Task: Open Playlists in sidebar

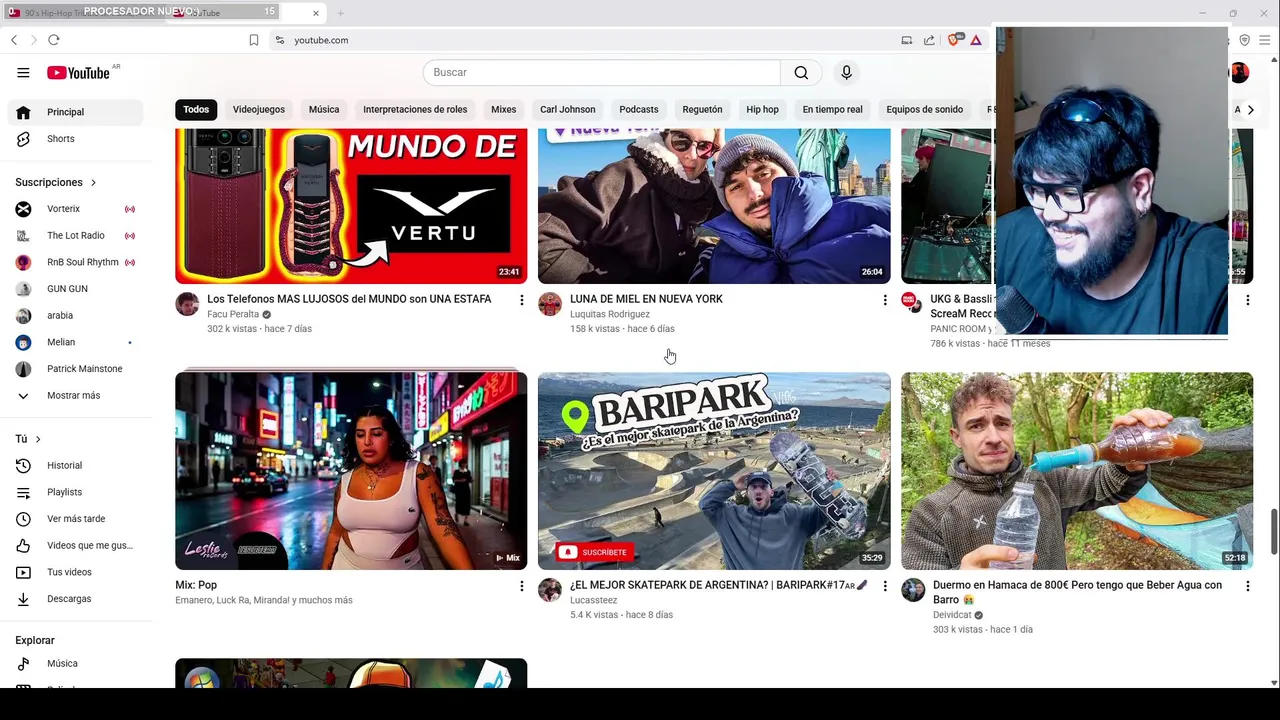Action: pos(75,492)
